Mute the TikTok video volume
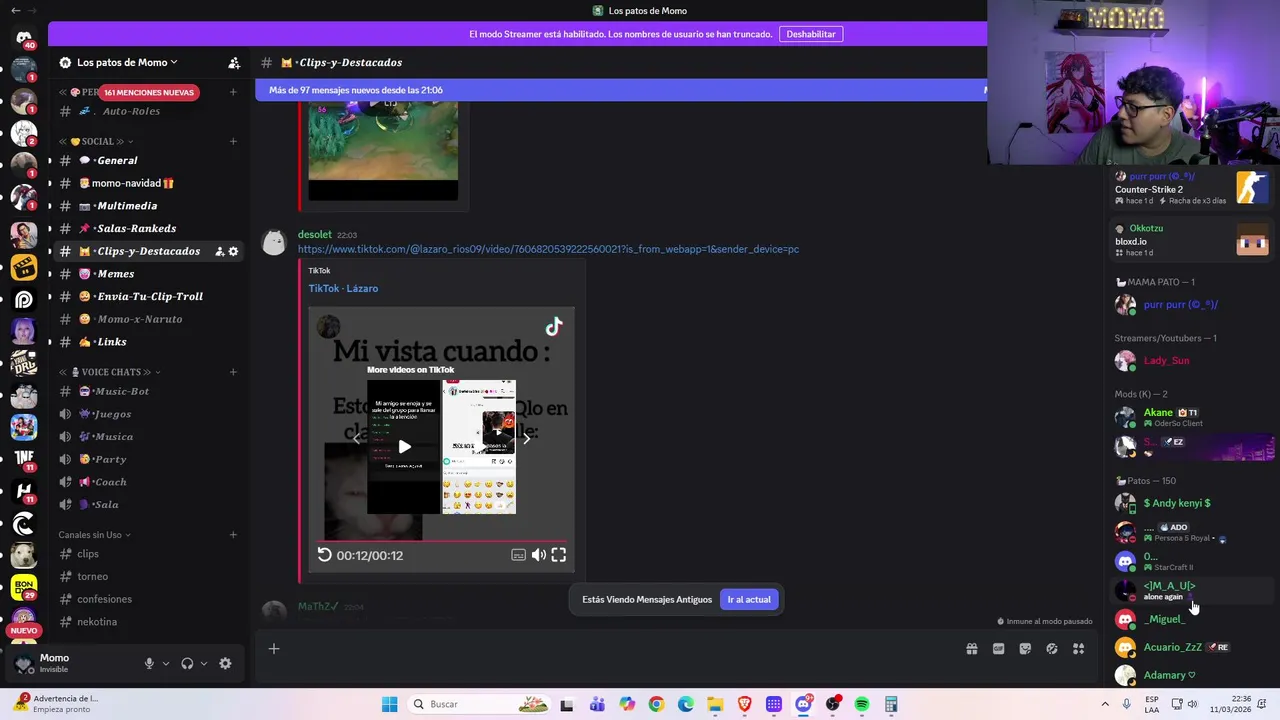1280x720 pixels. (539, 555)
